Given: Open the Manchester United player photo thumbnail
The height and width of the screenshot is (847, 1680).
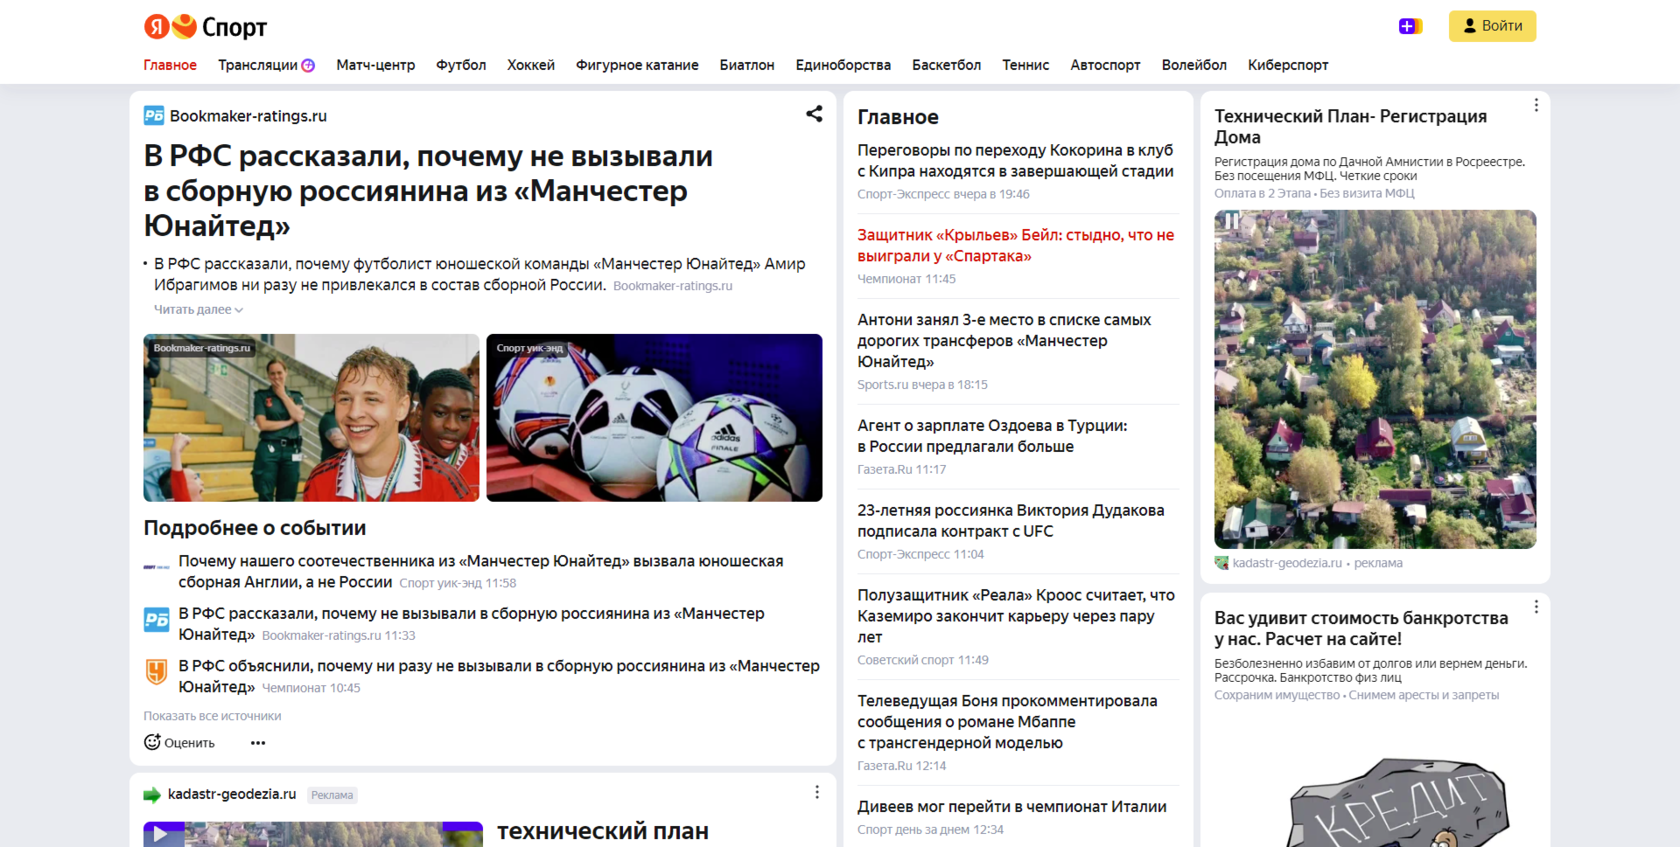Looking at the screenshot, I should pos(311,418).
